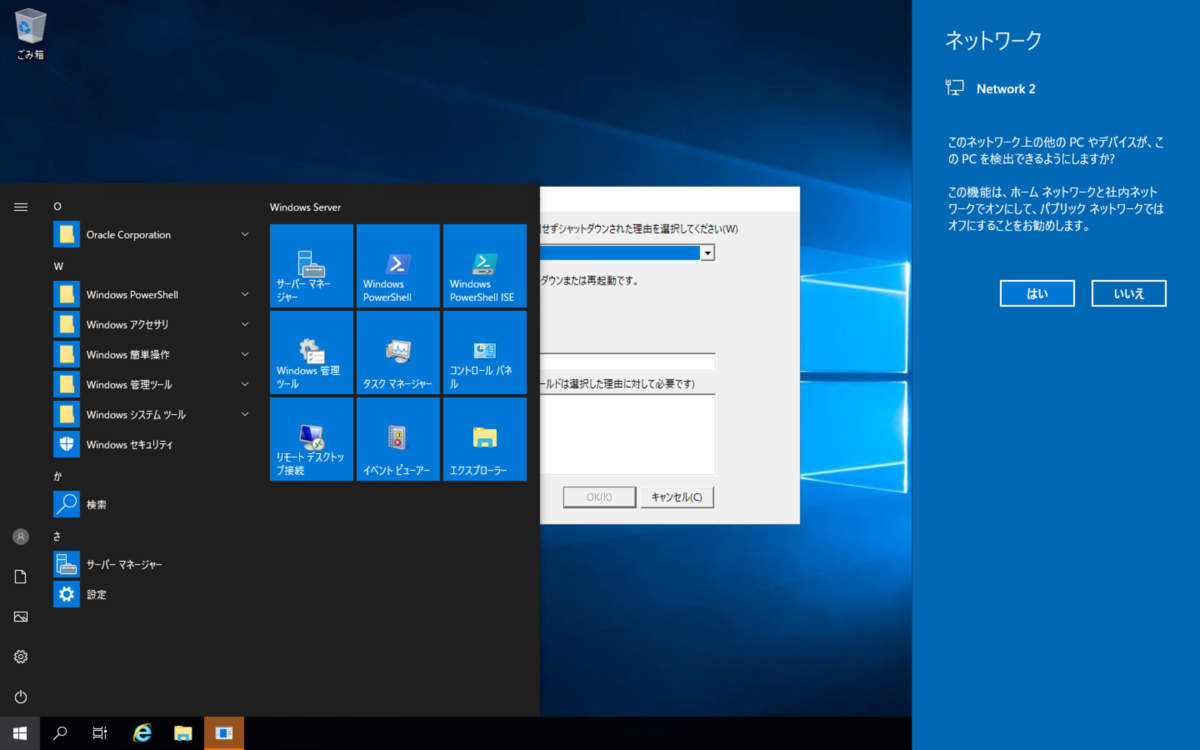Open the shutdown reason dropdown arrow
This screenshot has width=1200, height=750.
tap(707, 253)
